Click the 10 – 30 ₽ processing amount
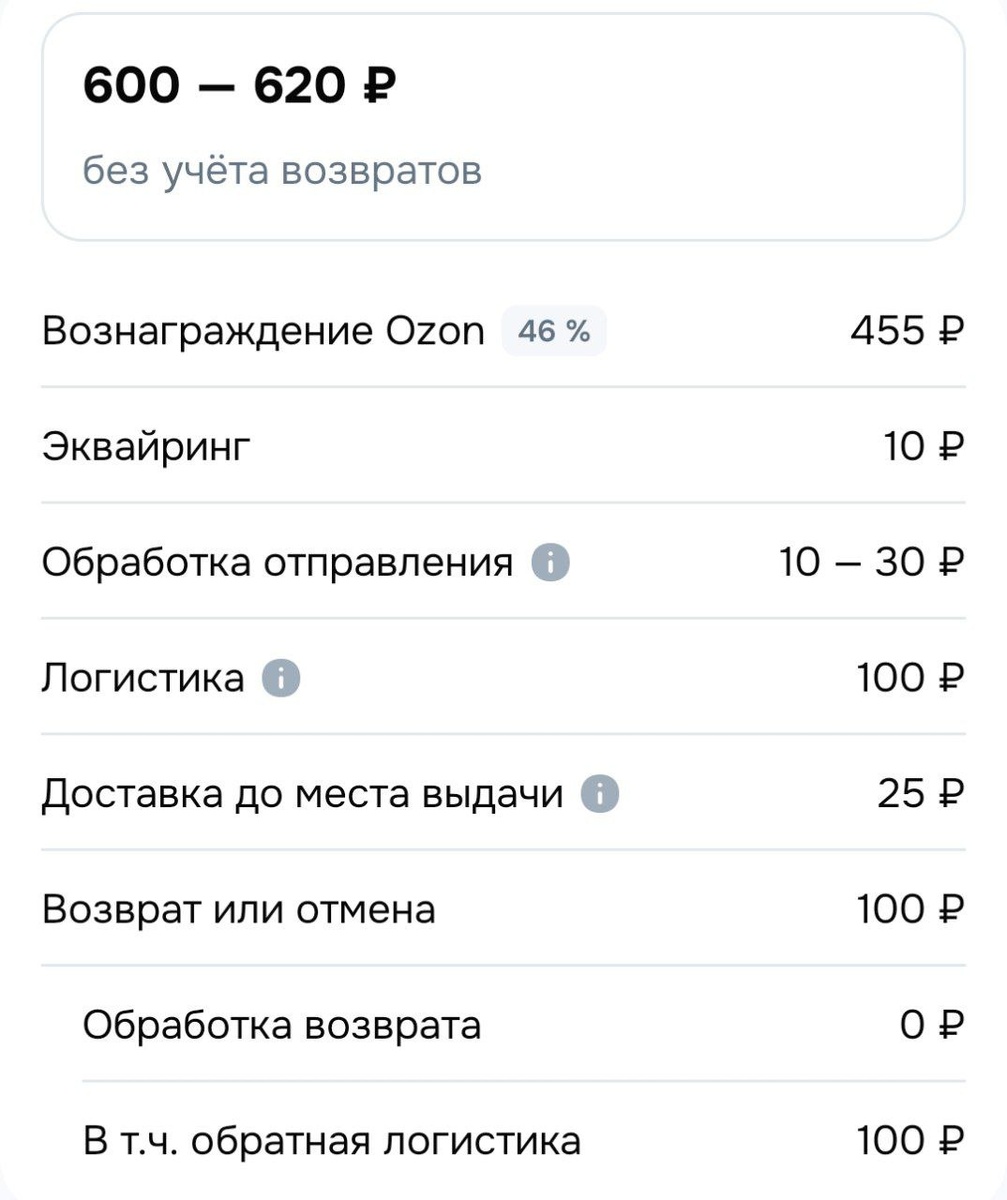The image size is (1007, 1200). point(870,563)
